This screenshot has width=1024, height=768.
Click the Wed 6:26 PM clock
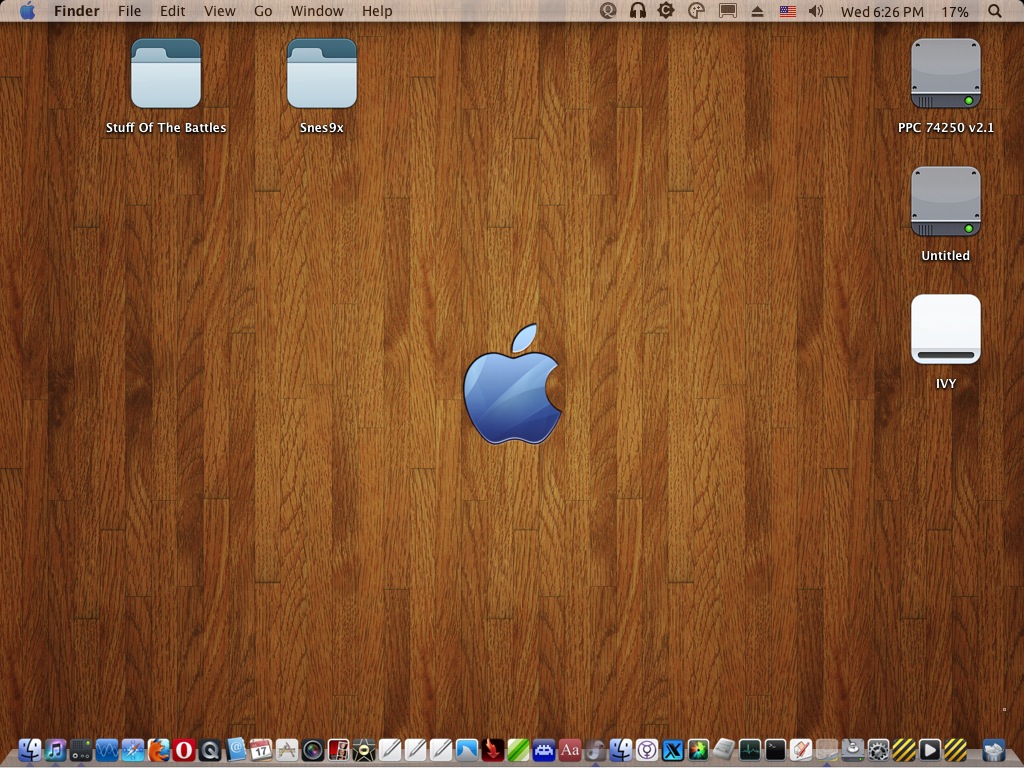[882, 12]
